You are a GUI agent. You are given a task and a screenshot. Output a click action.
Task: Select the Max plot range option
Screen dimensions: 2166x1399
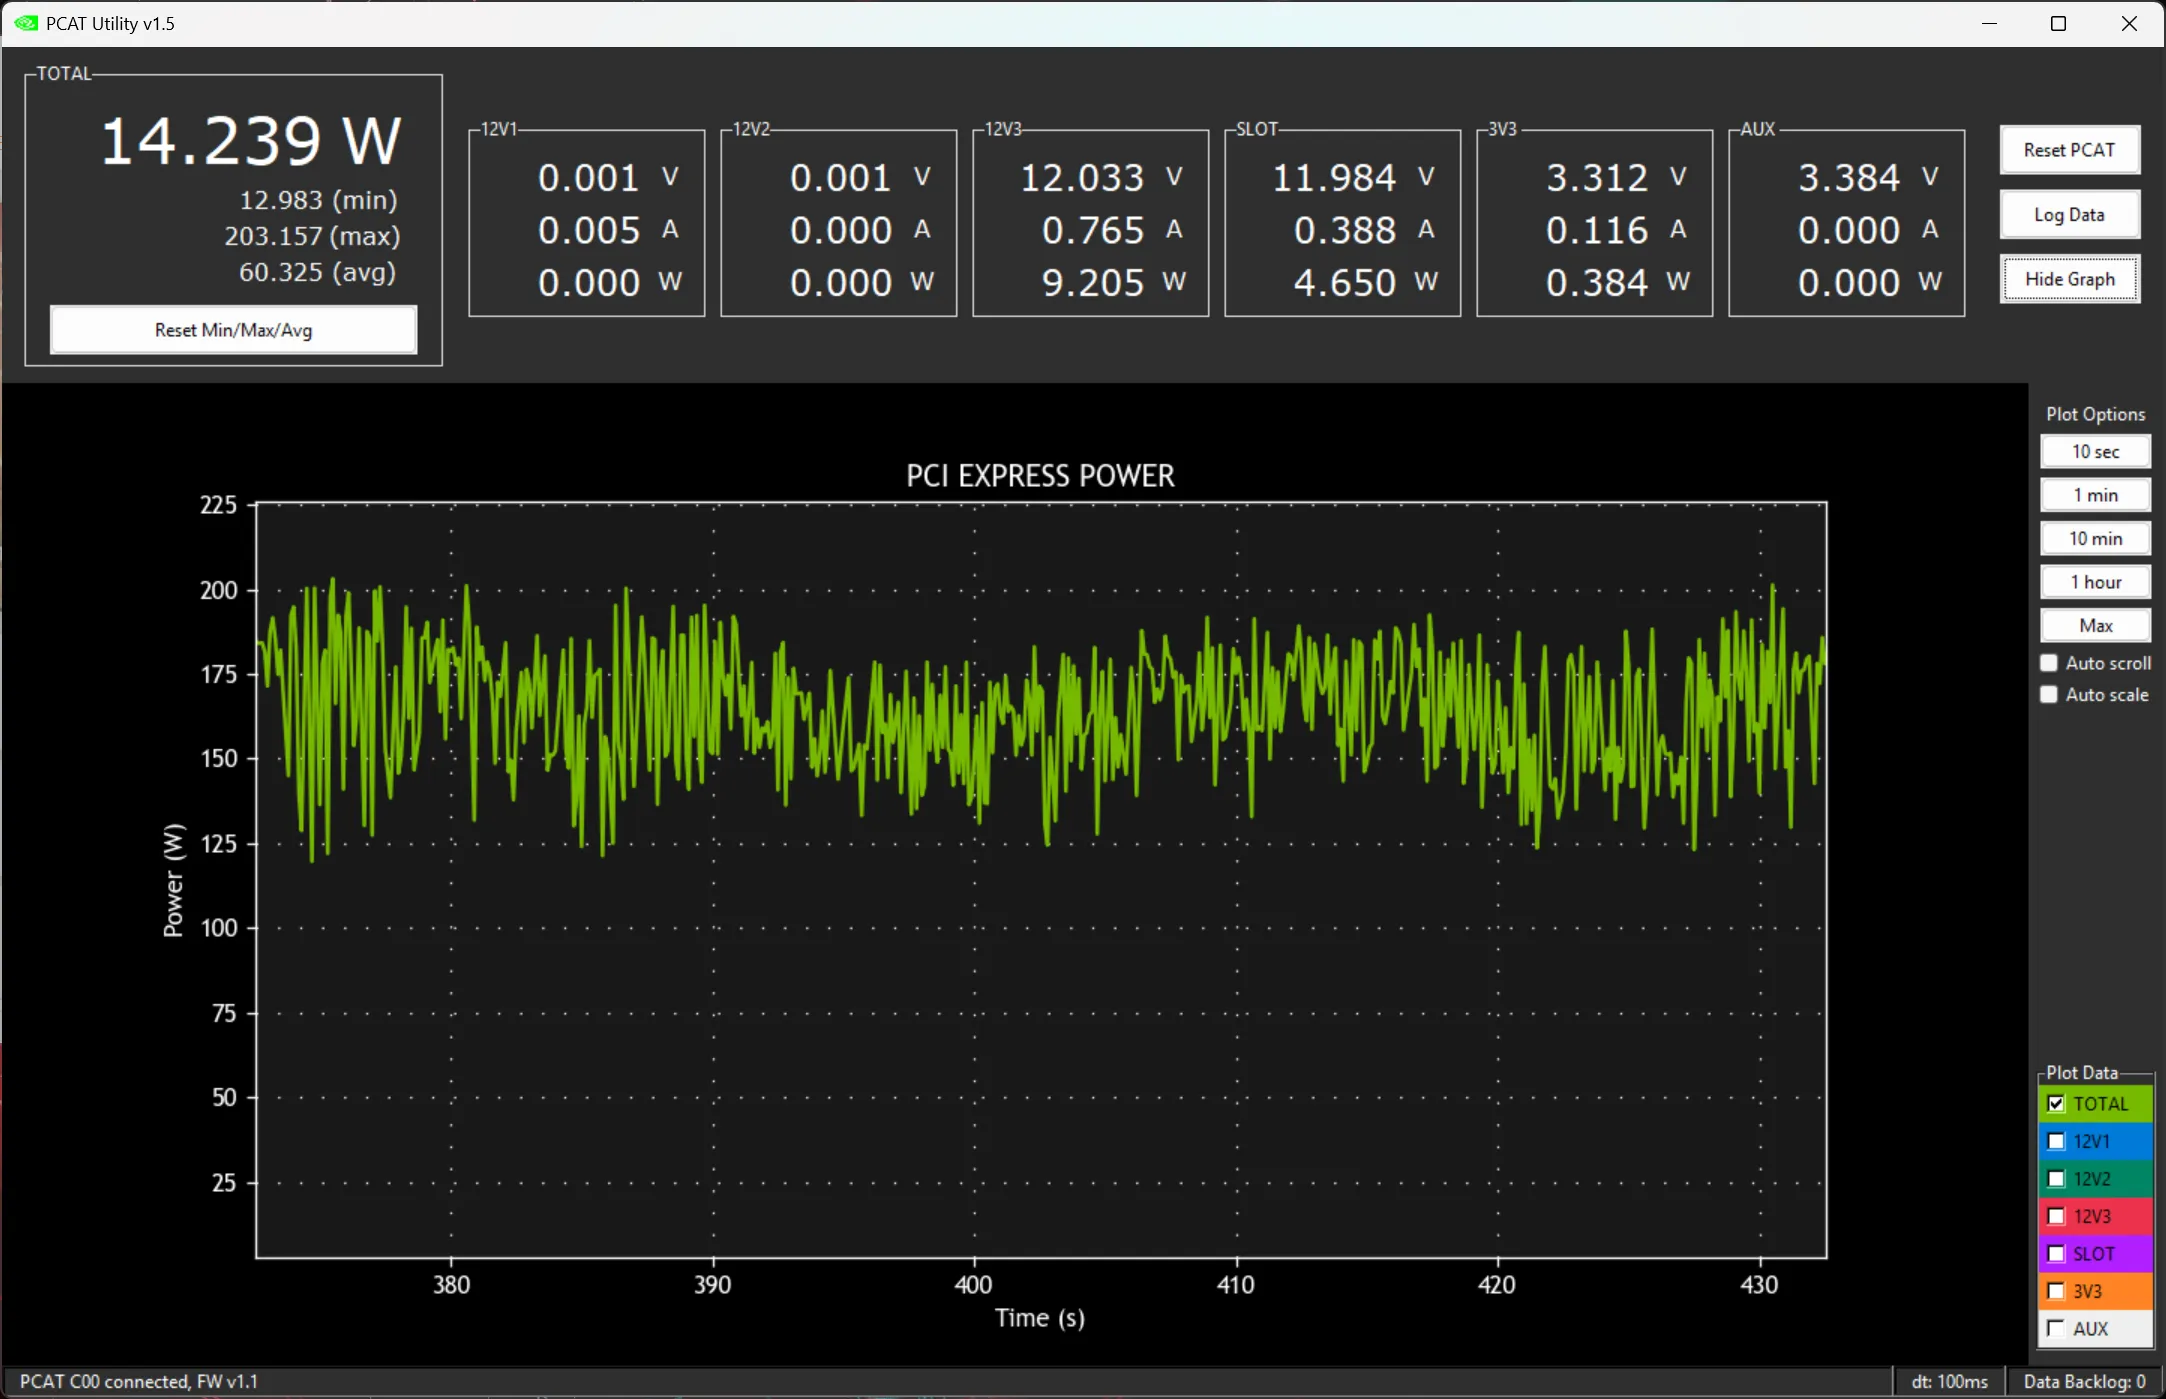pyautogui.click(x=2095, y=626)
